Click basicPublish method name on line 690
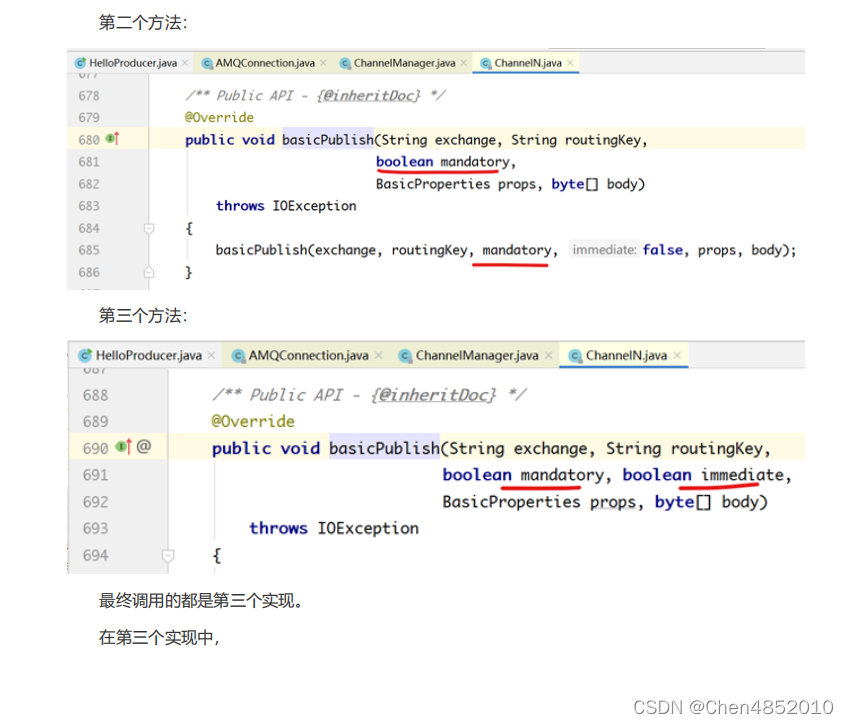This screenshot has width=849, height=724. [x=384, y=448]
